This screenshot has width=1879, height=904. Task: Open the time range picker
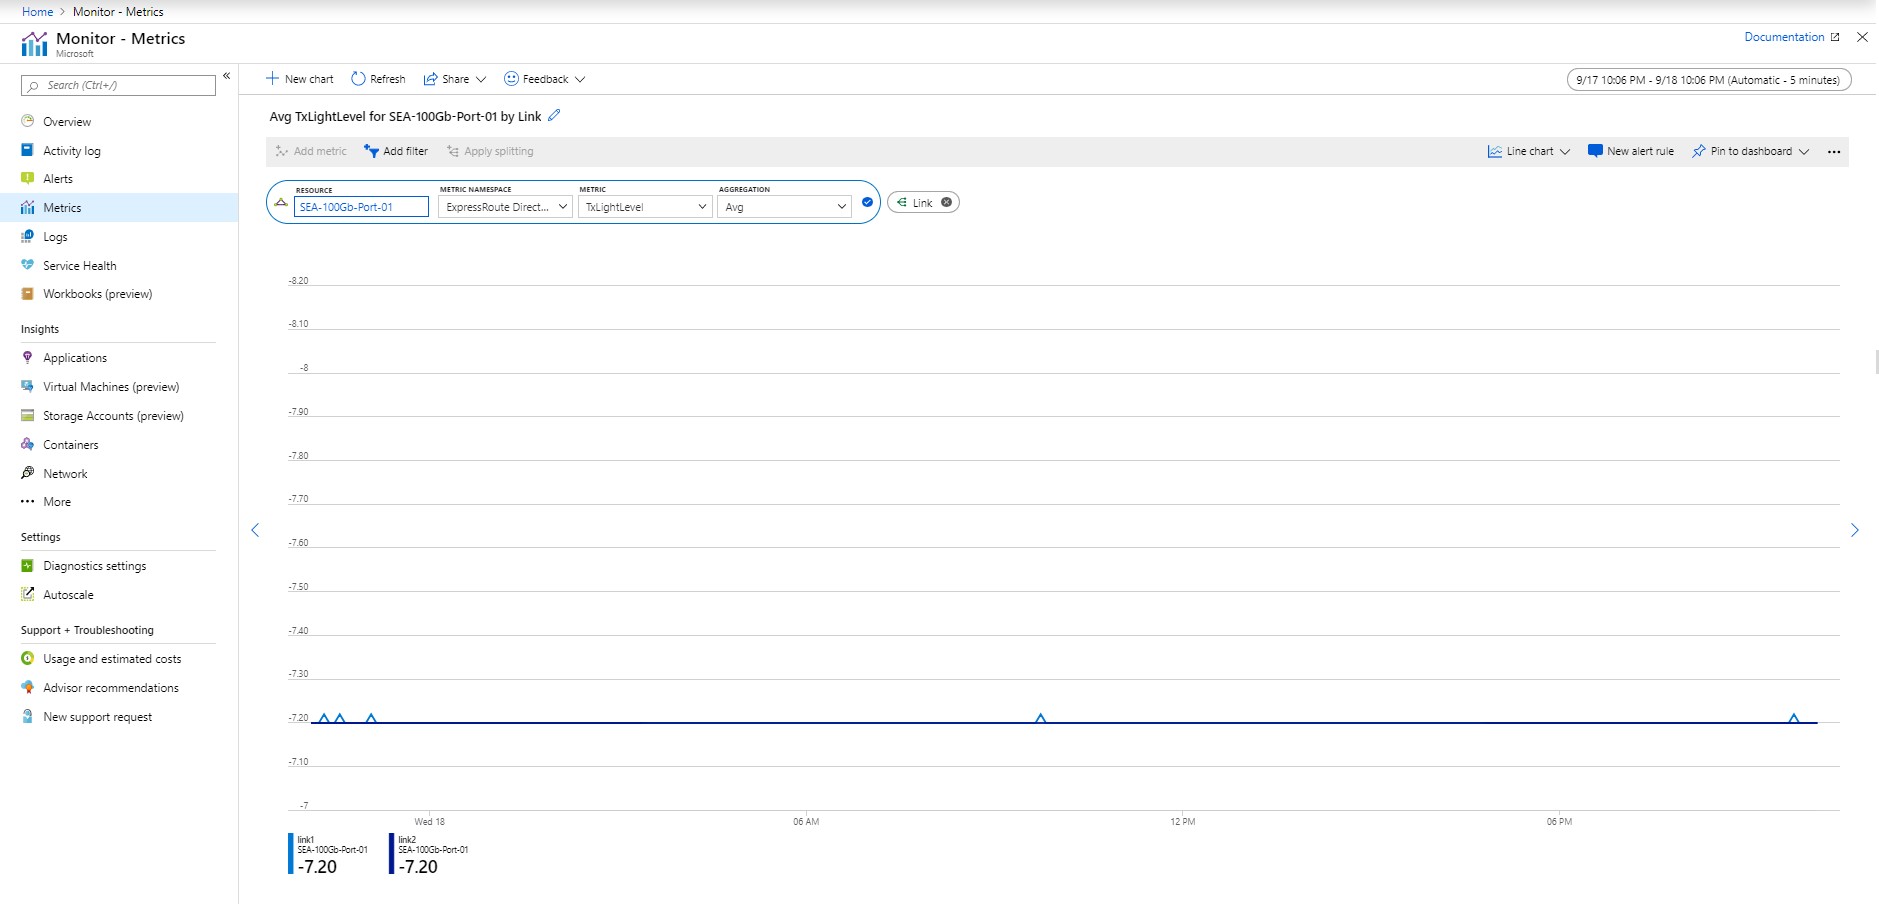[1708, 79]
